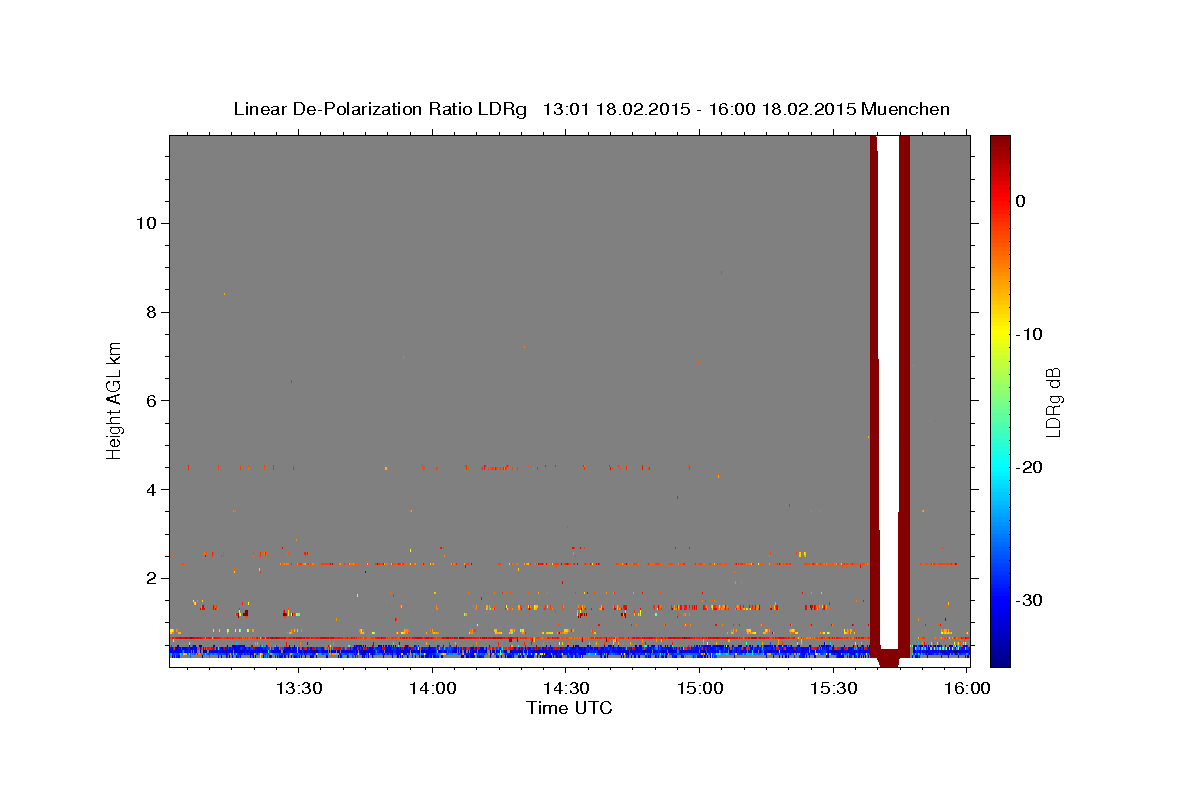Viewport: 1200px width, 800px height.
Task: Click the 'Muenchen' location label in the title
Action: tap(908, 109)
